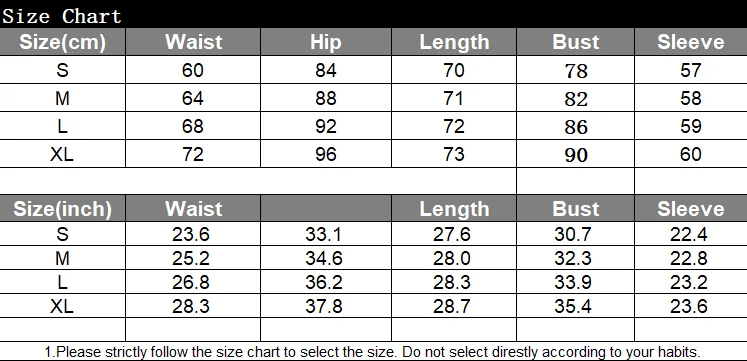The height and width of the screenshot is (361, 747).
Task: Select the Size(inch) header cell
Action: click(62, 209)
